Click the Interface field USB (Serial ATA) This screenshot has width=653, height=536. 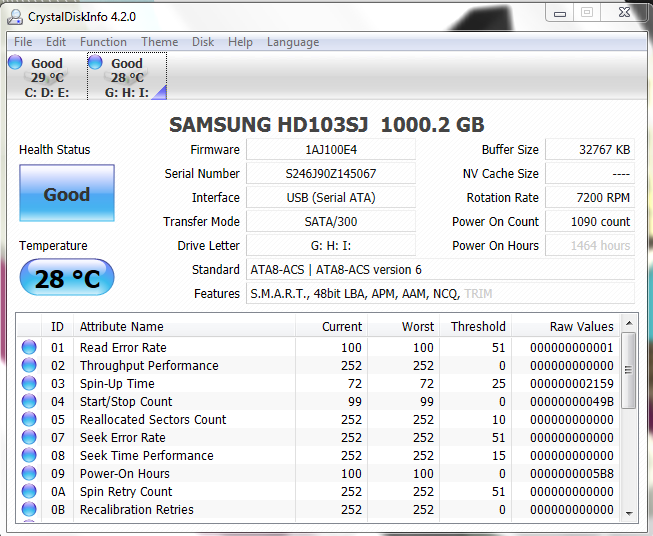click(x=331, y=197)
